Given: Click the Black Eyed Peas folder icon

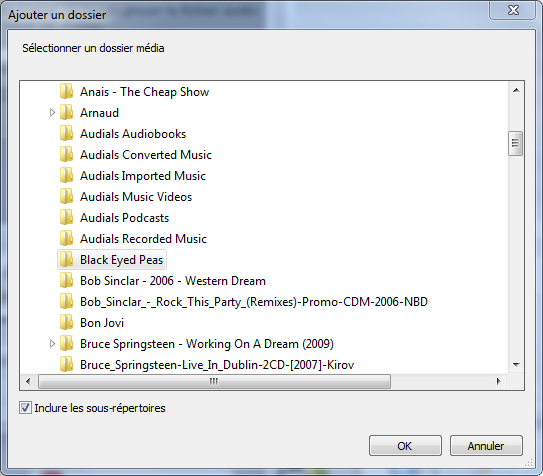Looking at the screenshot, I should coord(66,260).
